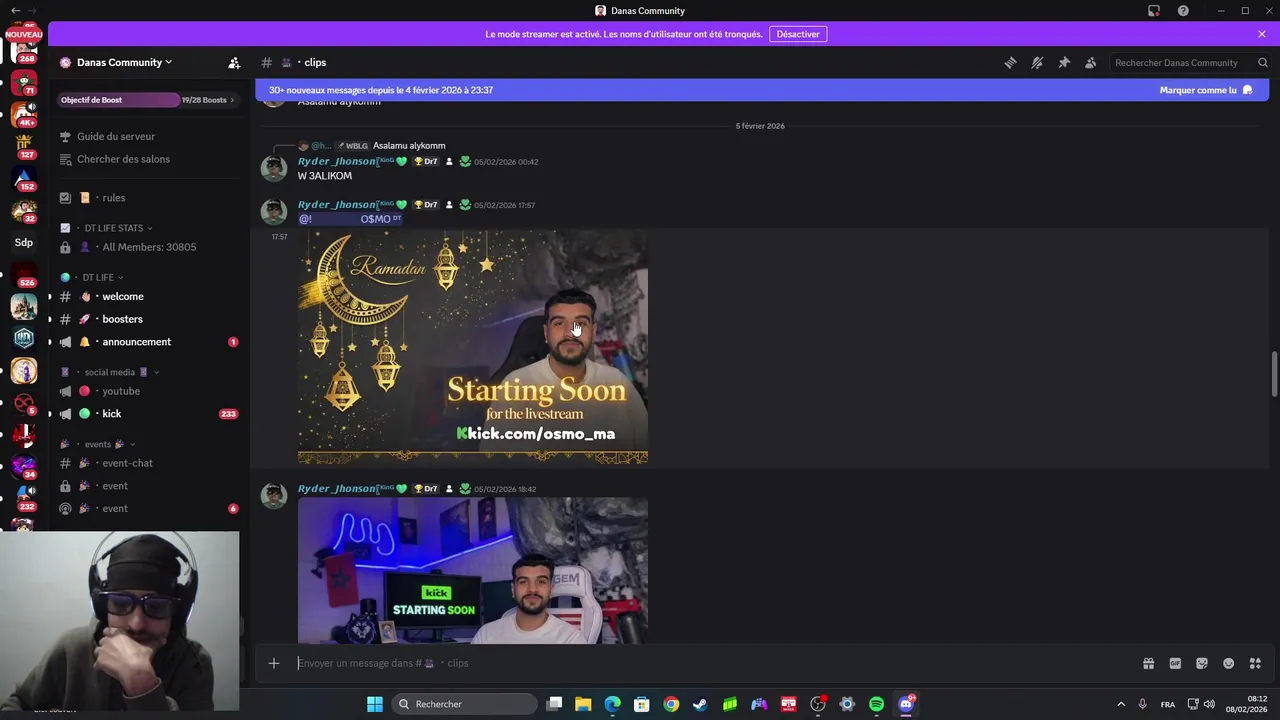Click Ryder_Jhonson avatar on 18:42 message
This screenshot has height=720, width=1280.
click(274, 496)
